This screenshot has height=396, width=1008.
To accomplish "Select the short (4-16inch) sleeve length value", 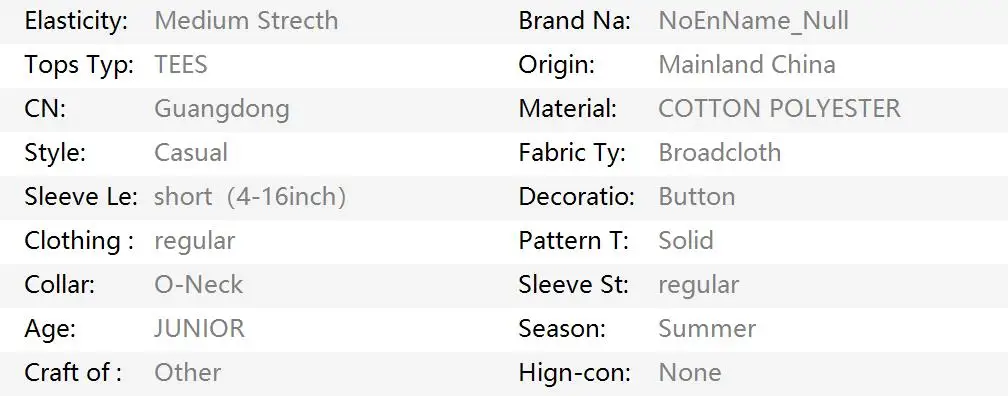I will pyautogui.click(x=250, y=197).
